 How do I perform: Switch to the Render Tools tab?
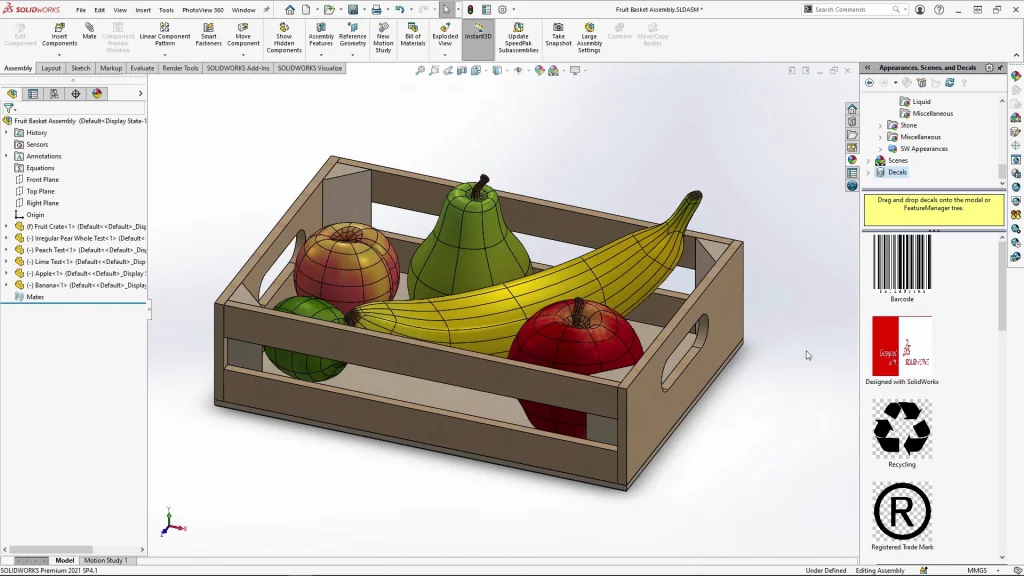point(180,68)
